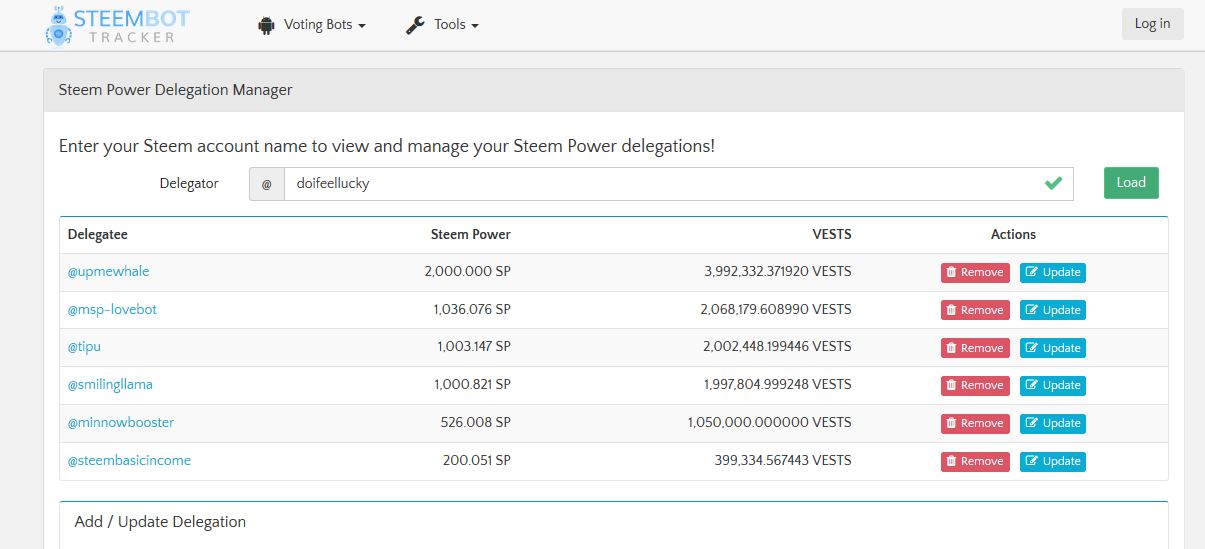Viewport: 1205px width, 549px height.
Task: Open the @upmewhale delegatee link
Action: 108,272
